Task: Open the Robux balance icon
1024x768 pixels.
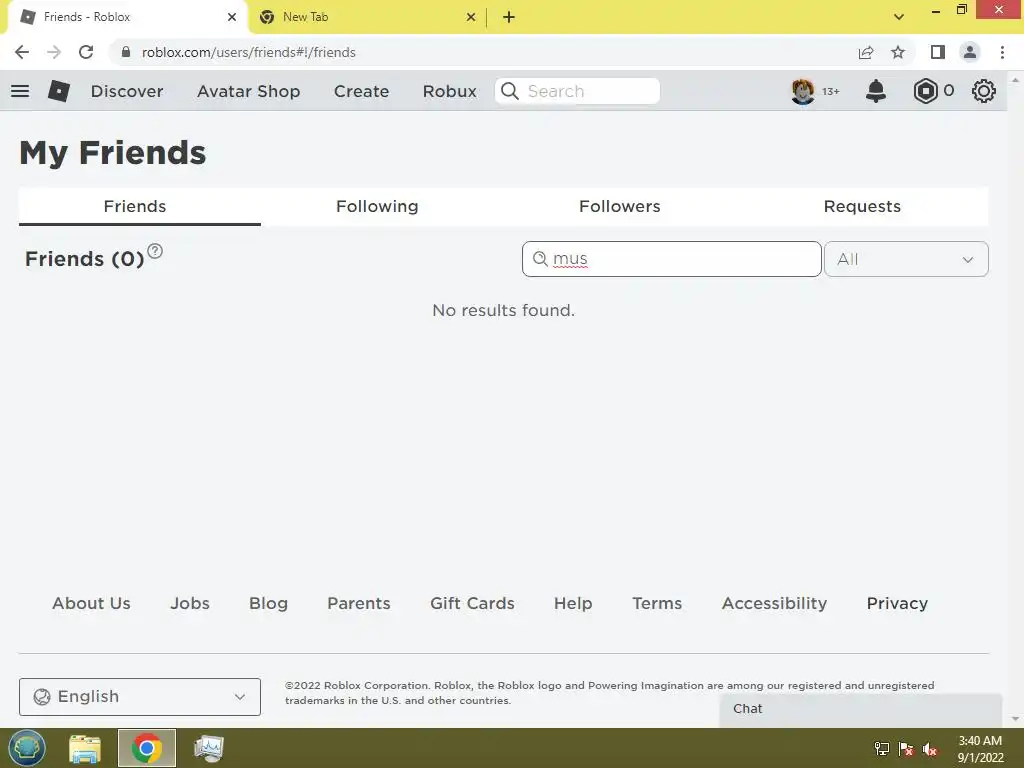Action: coord(925,91)
